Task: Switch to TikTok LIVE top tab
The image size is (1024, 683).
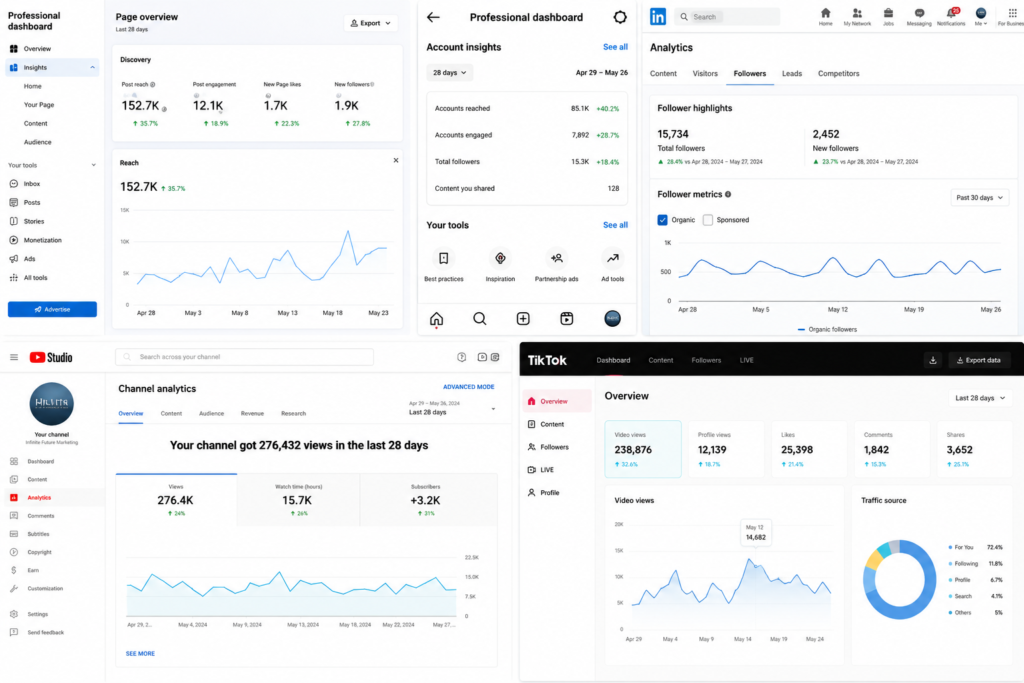Action: 746,360
